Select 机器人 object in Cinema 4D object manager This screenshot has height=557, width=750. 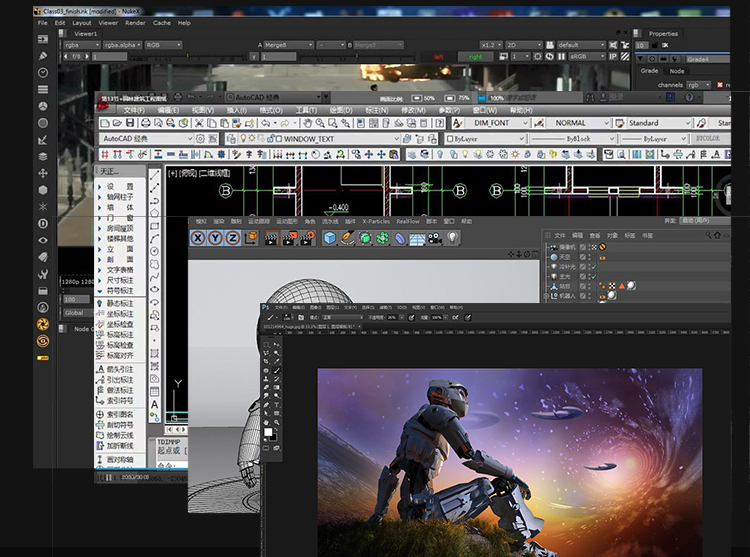click(x=567, y=296)
